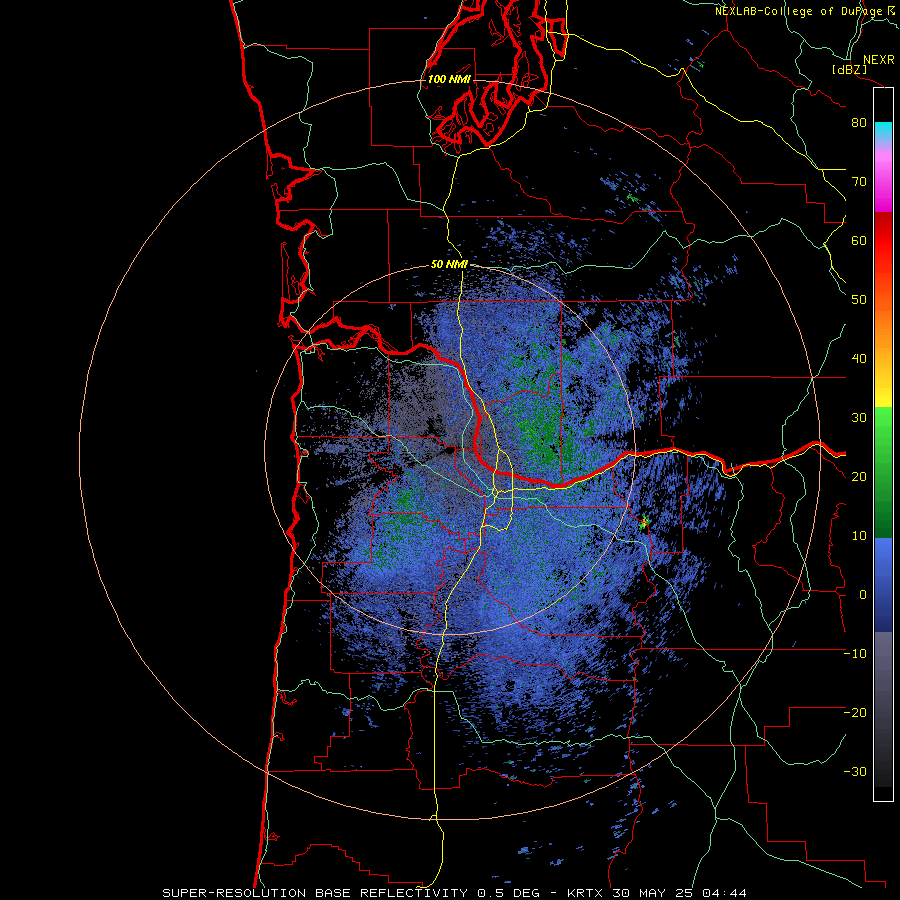
Task: Click the 20 value beside the green scale band
Action: click(x=859, y=477)
